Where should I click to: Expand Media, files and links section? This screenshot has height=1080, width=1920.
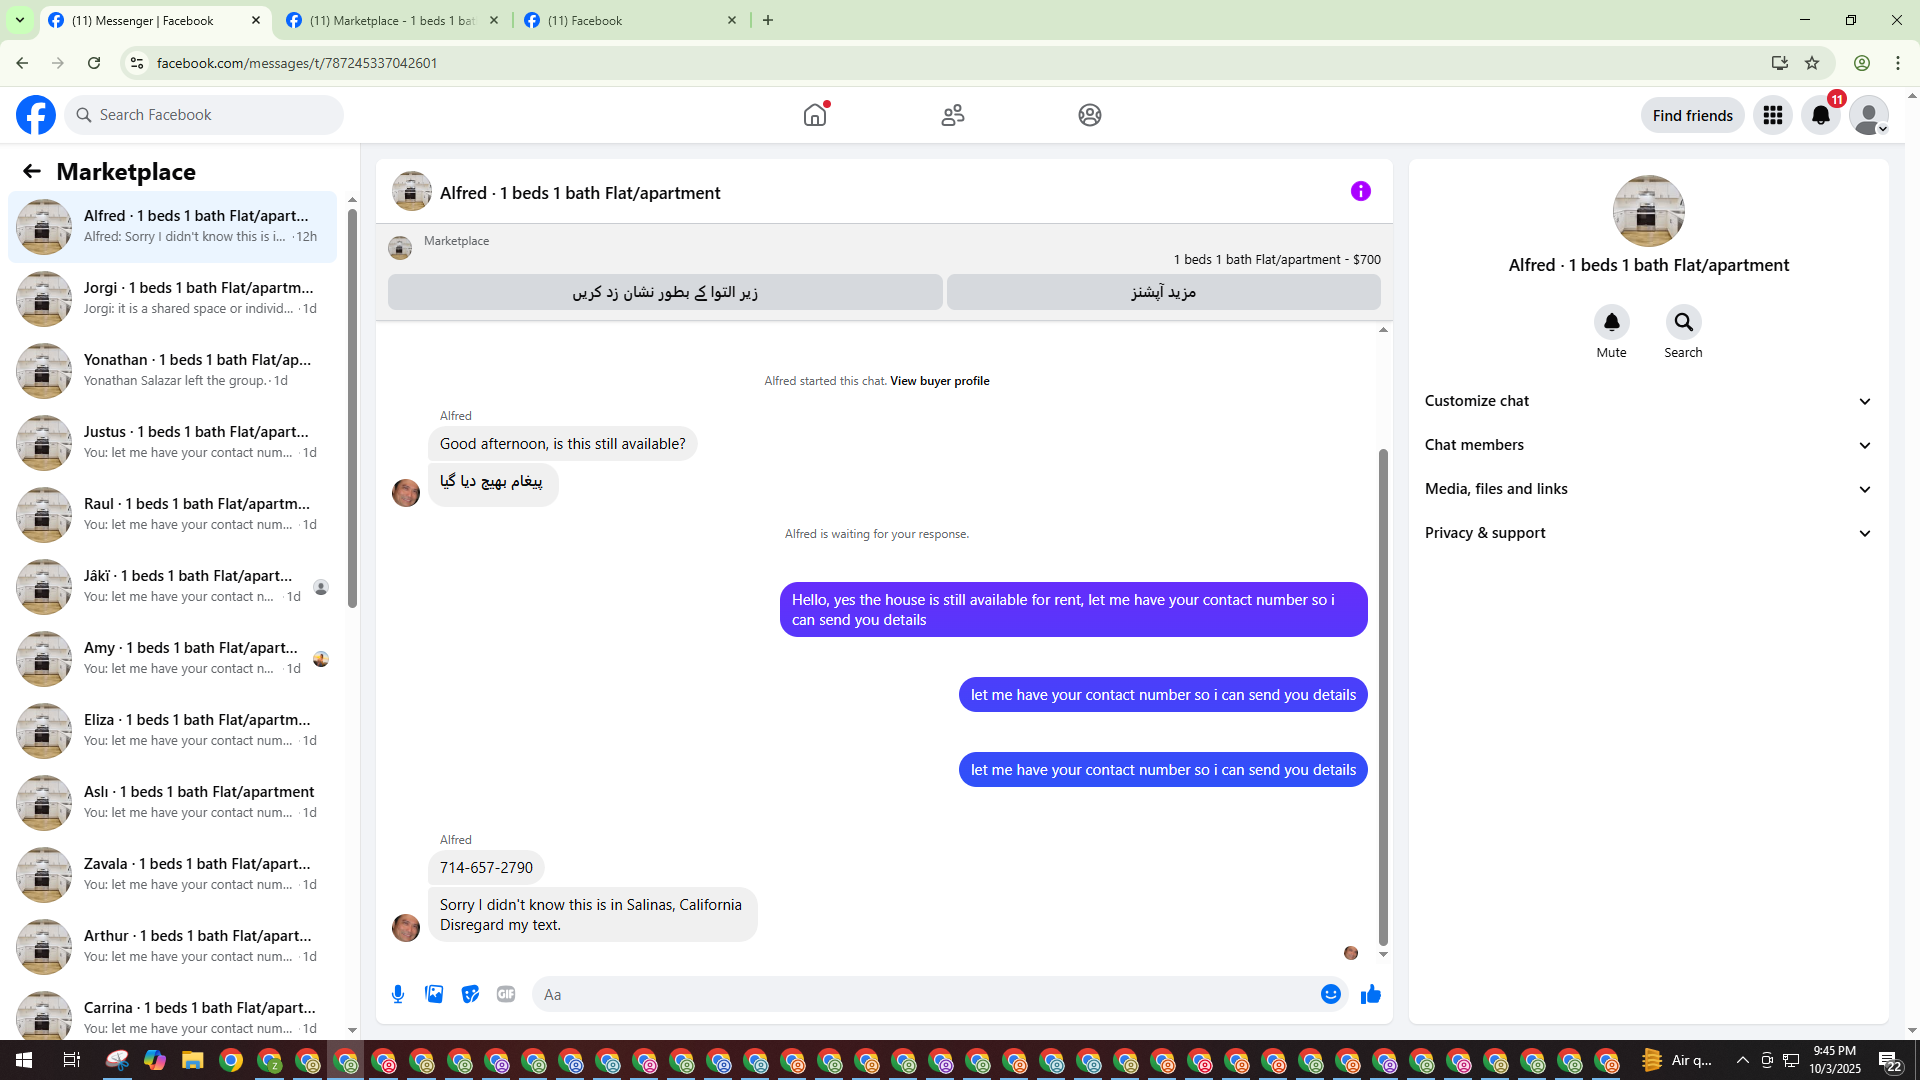point(1649,489)
